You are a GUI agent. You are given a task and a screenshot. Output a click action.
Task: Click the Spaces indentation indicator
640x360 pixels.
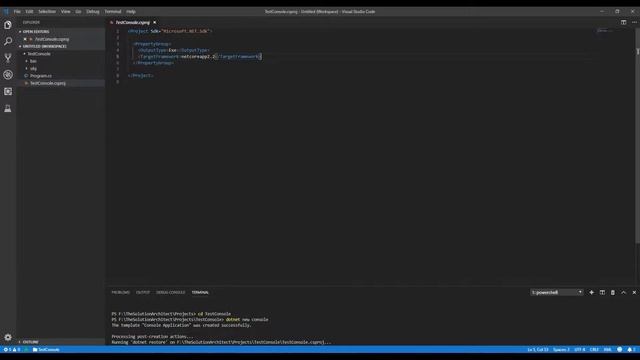click(561, 350)
